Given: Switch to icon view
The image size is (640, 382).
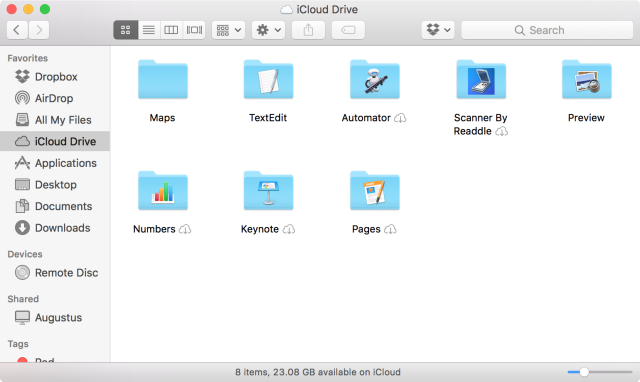Looking at the screenshot, I should 126,30.
